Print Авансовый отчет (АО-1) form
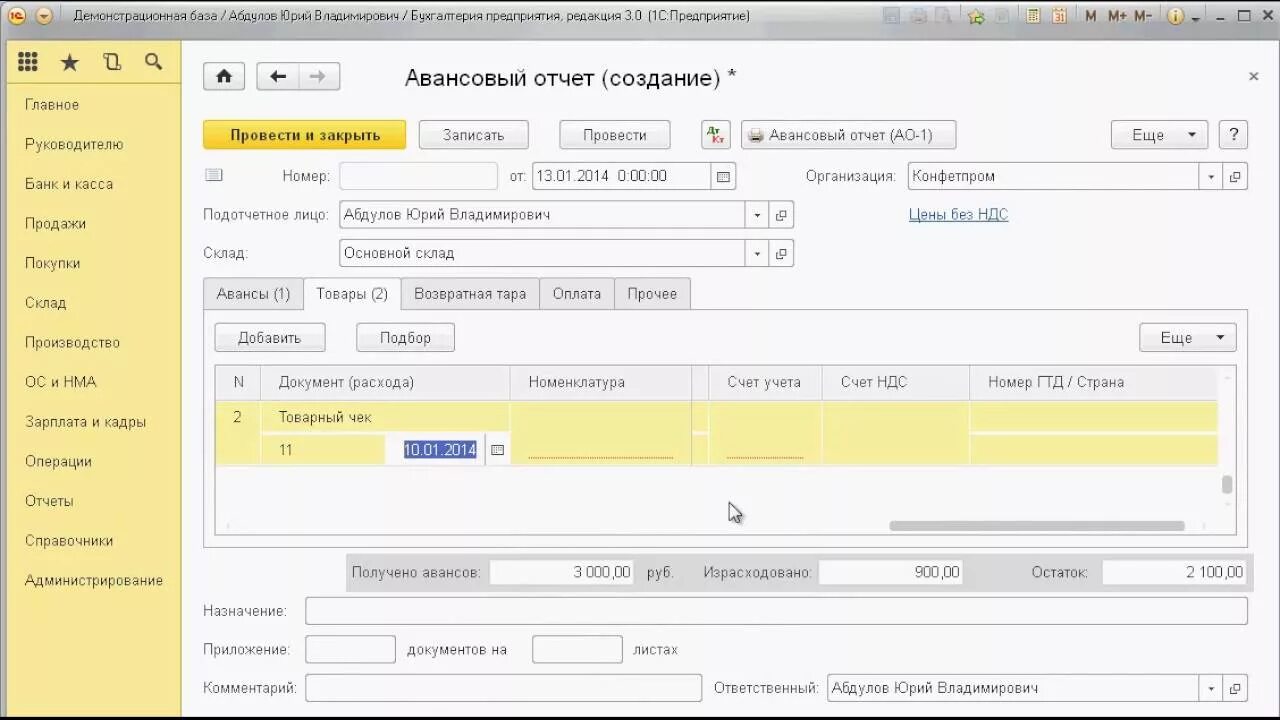The height and width of the screenshot is (720, 1280). 849,135
